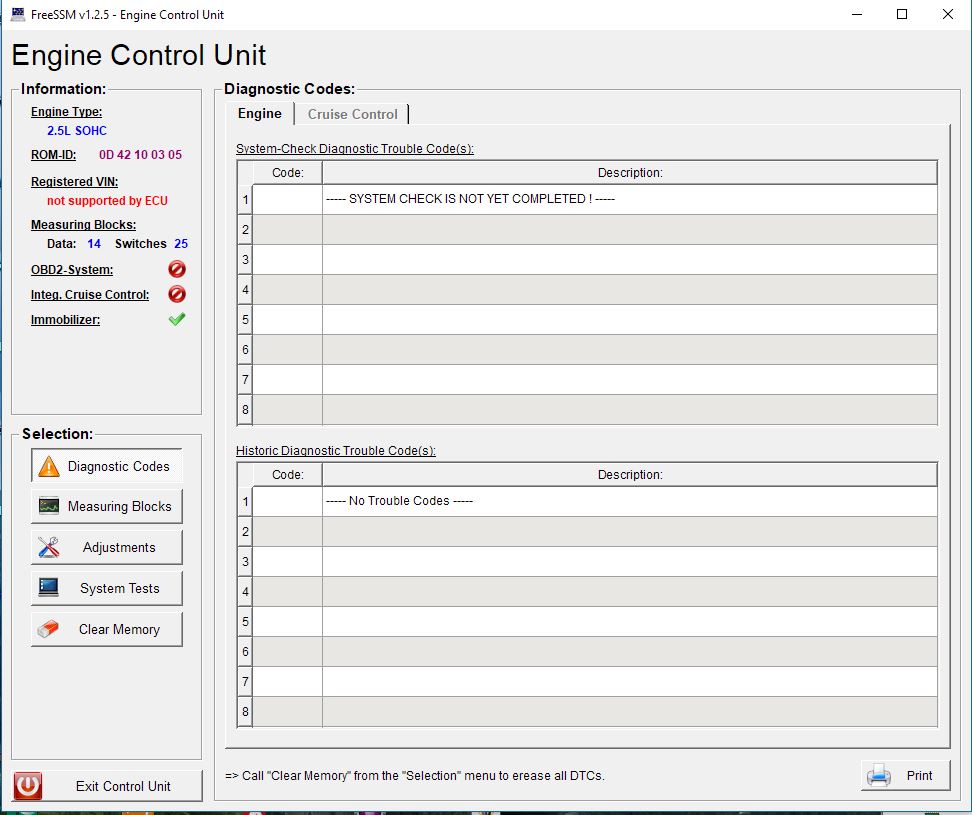Click the printer icon on Print button
The image size is (972, 815).
click(x=879, y=776)
